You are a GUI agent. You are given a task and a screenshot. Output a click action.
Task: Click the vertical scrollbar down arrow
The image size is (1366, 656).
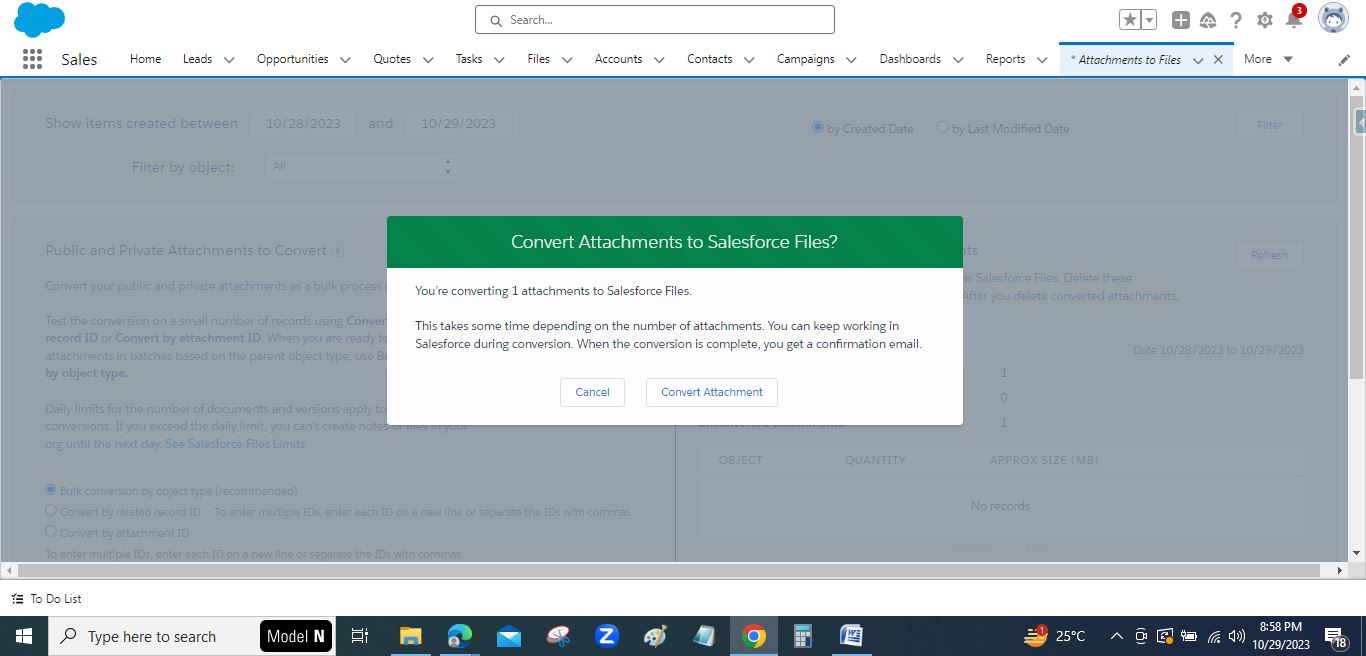[x=1357, y=553]
